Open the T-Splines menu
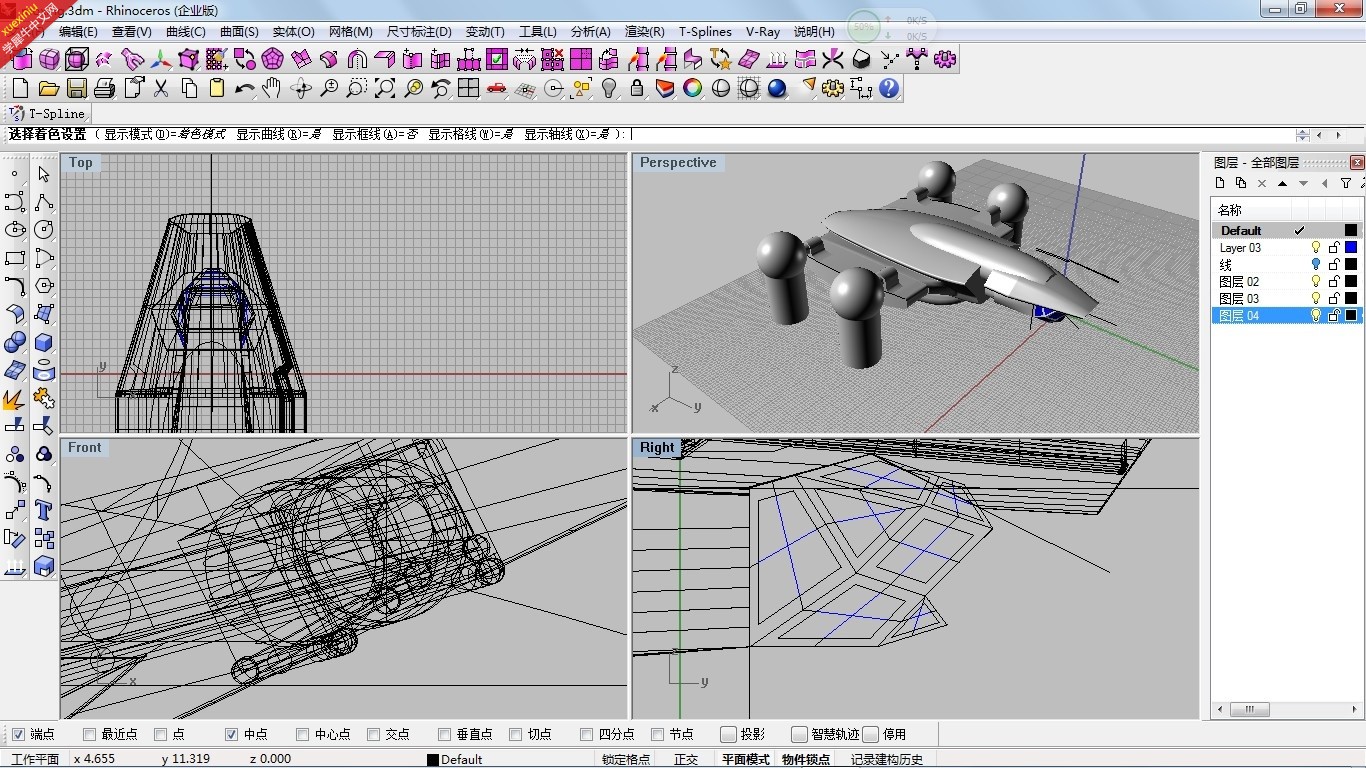Image resolution: width=1366 pixels, height=768 pixels. 705,32
